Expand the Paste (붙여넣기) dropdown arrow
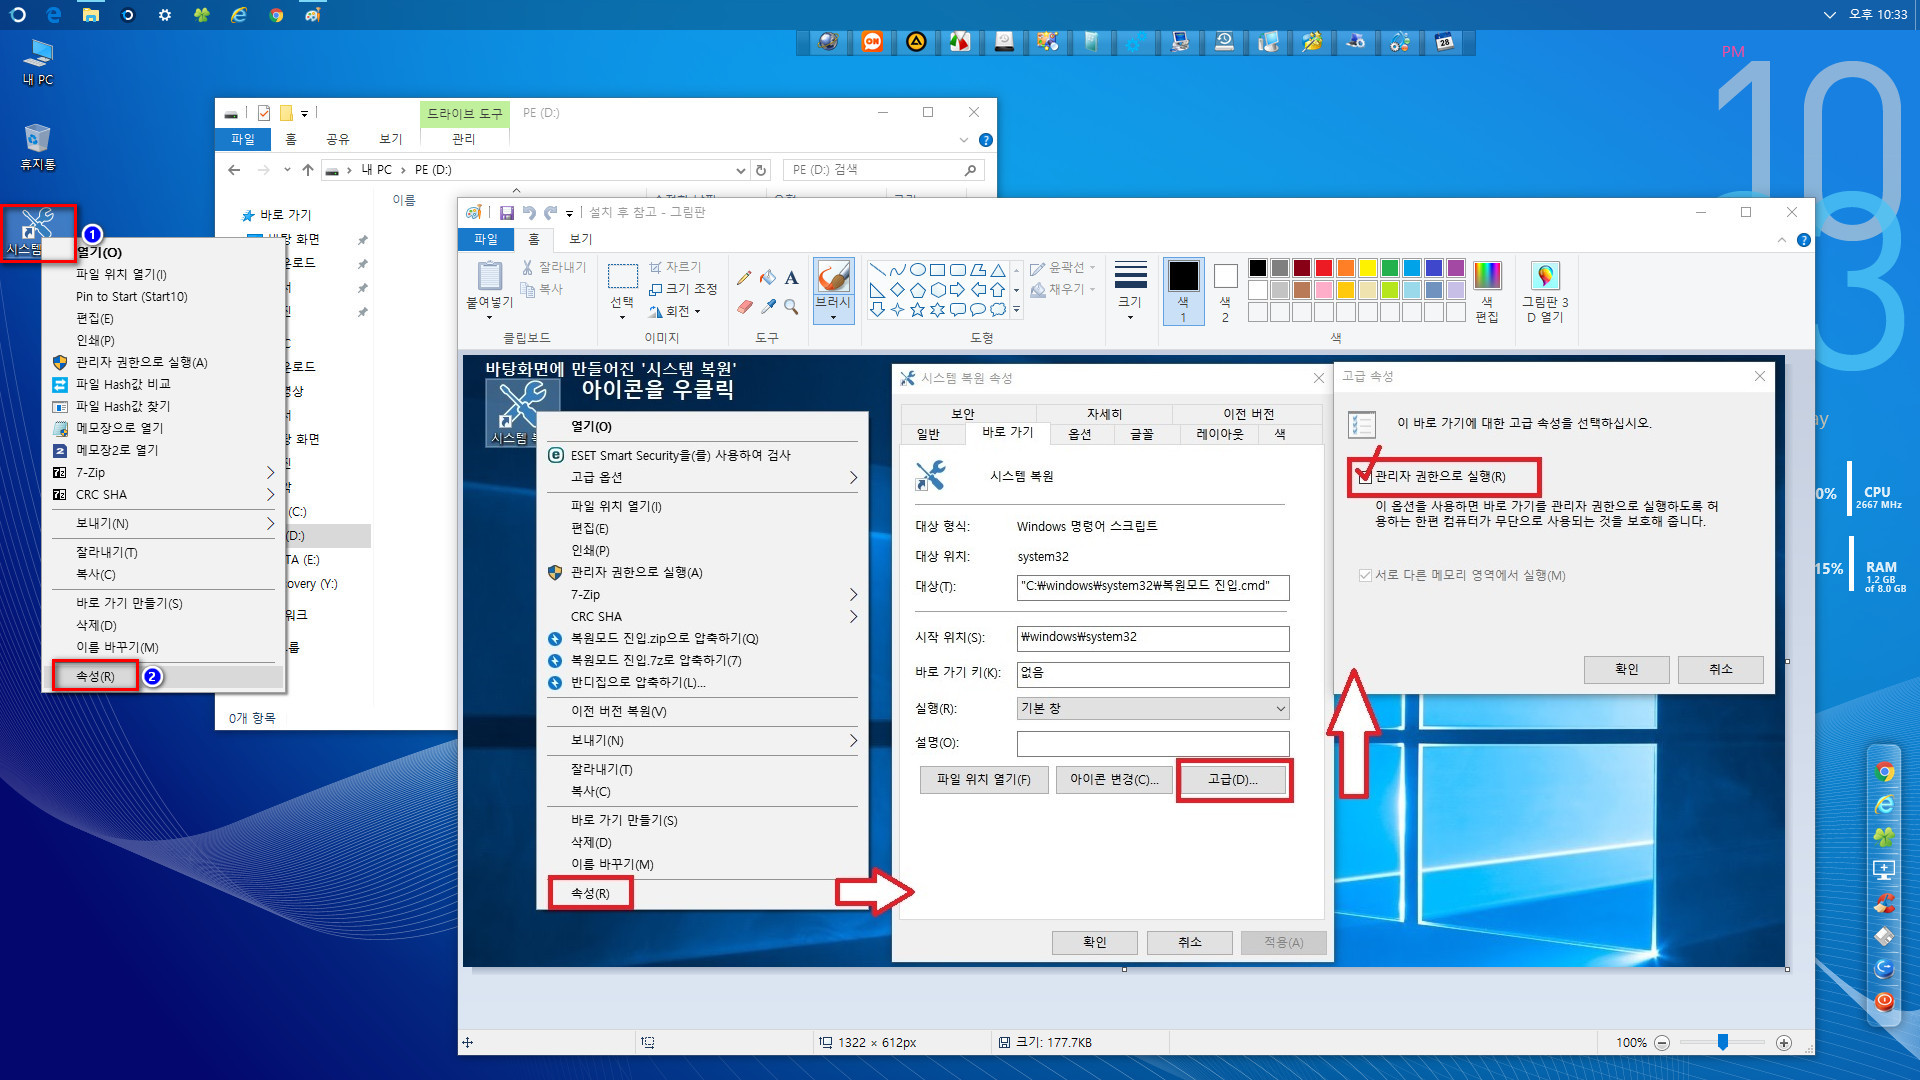Image resolution: width=1920 pixels, height=1080 pixels. pyautogui.click(x=490, y=317)
